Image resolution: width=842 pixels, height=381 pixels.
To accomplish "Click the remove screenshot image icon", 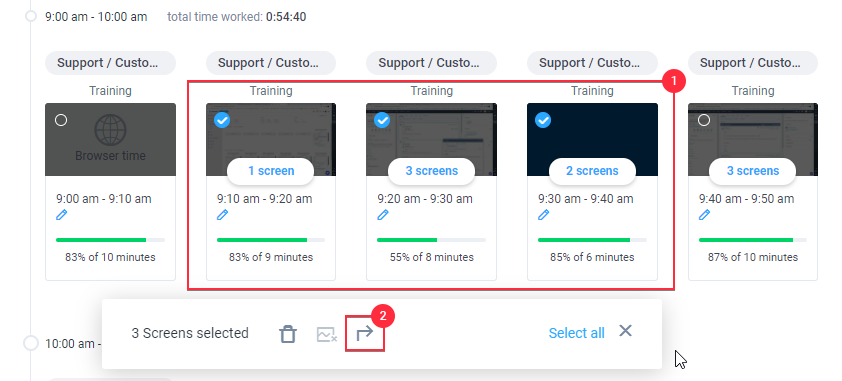I will coord(326,334).
